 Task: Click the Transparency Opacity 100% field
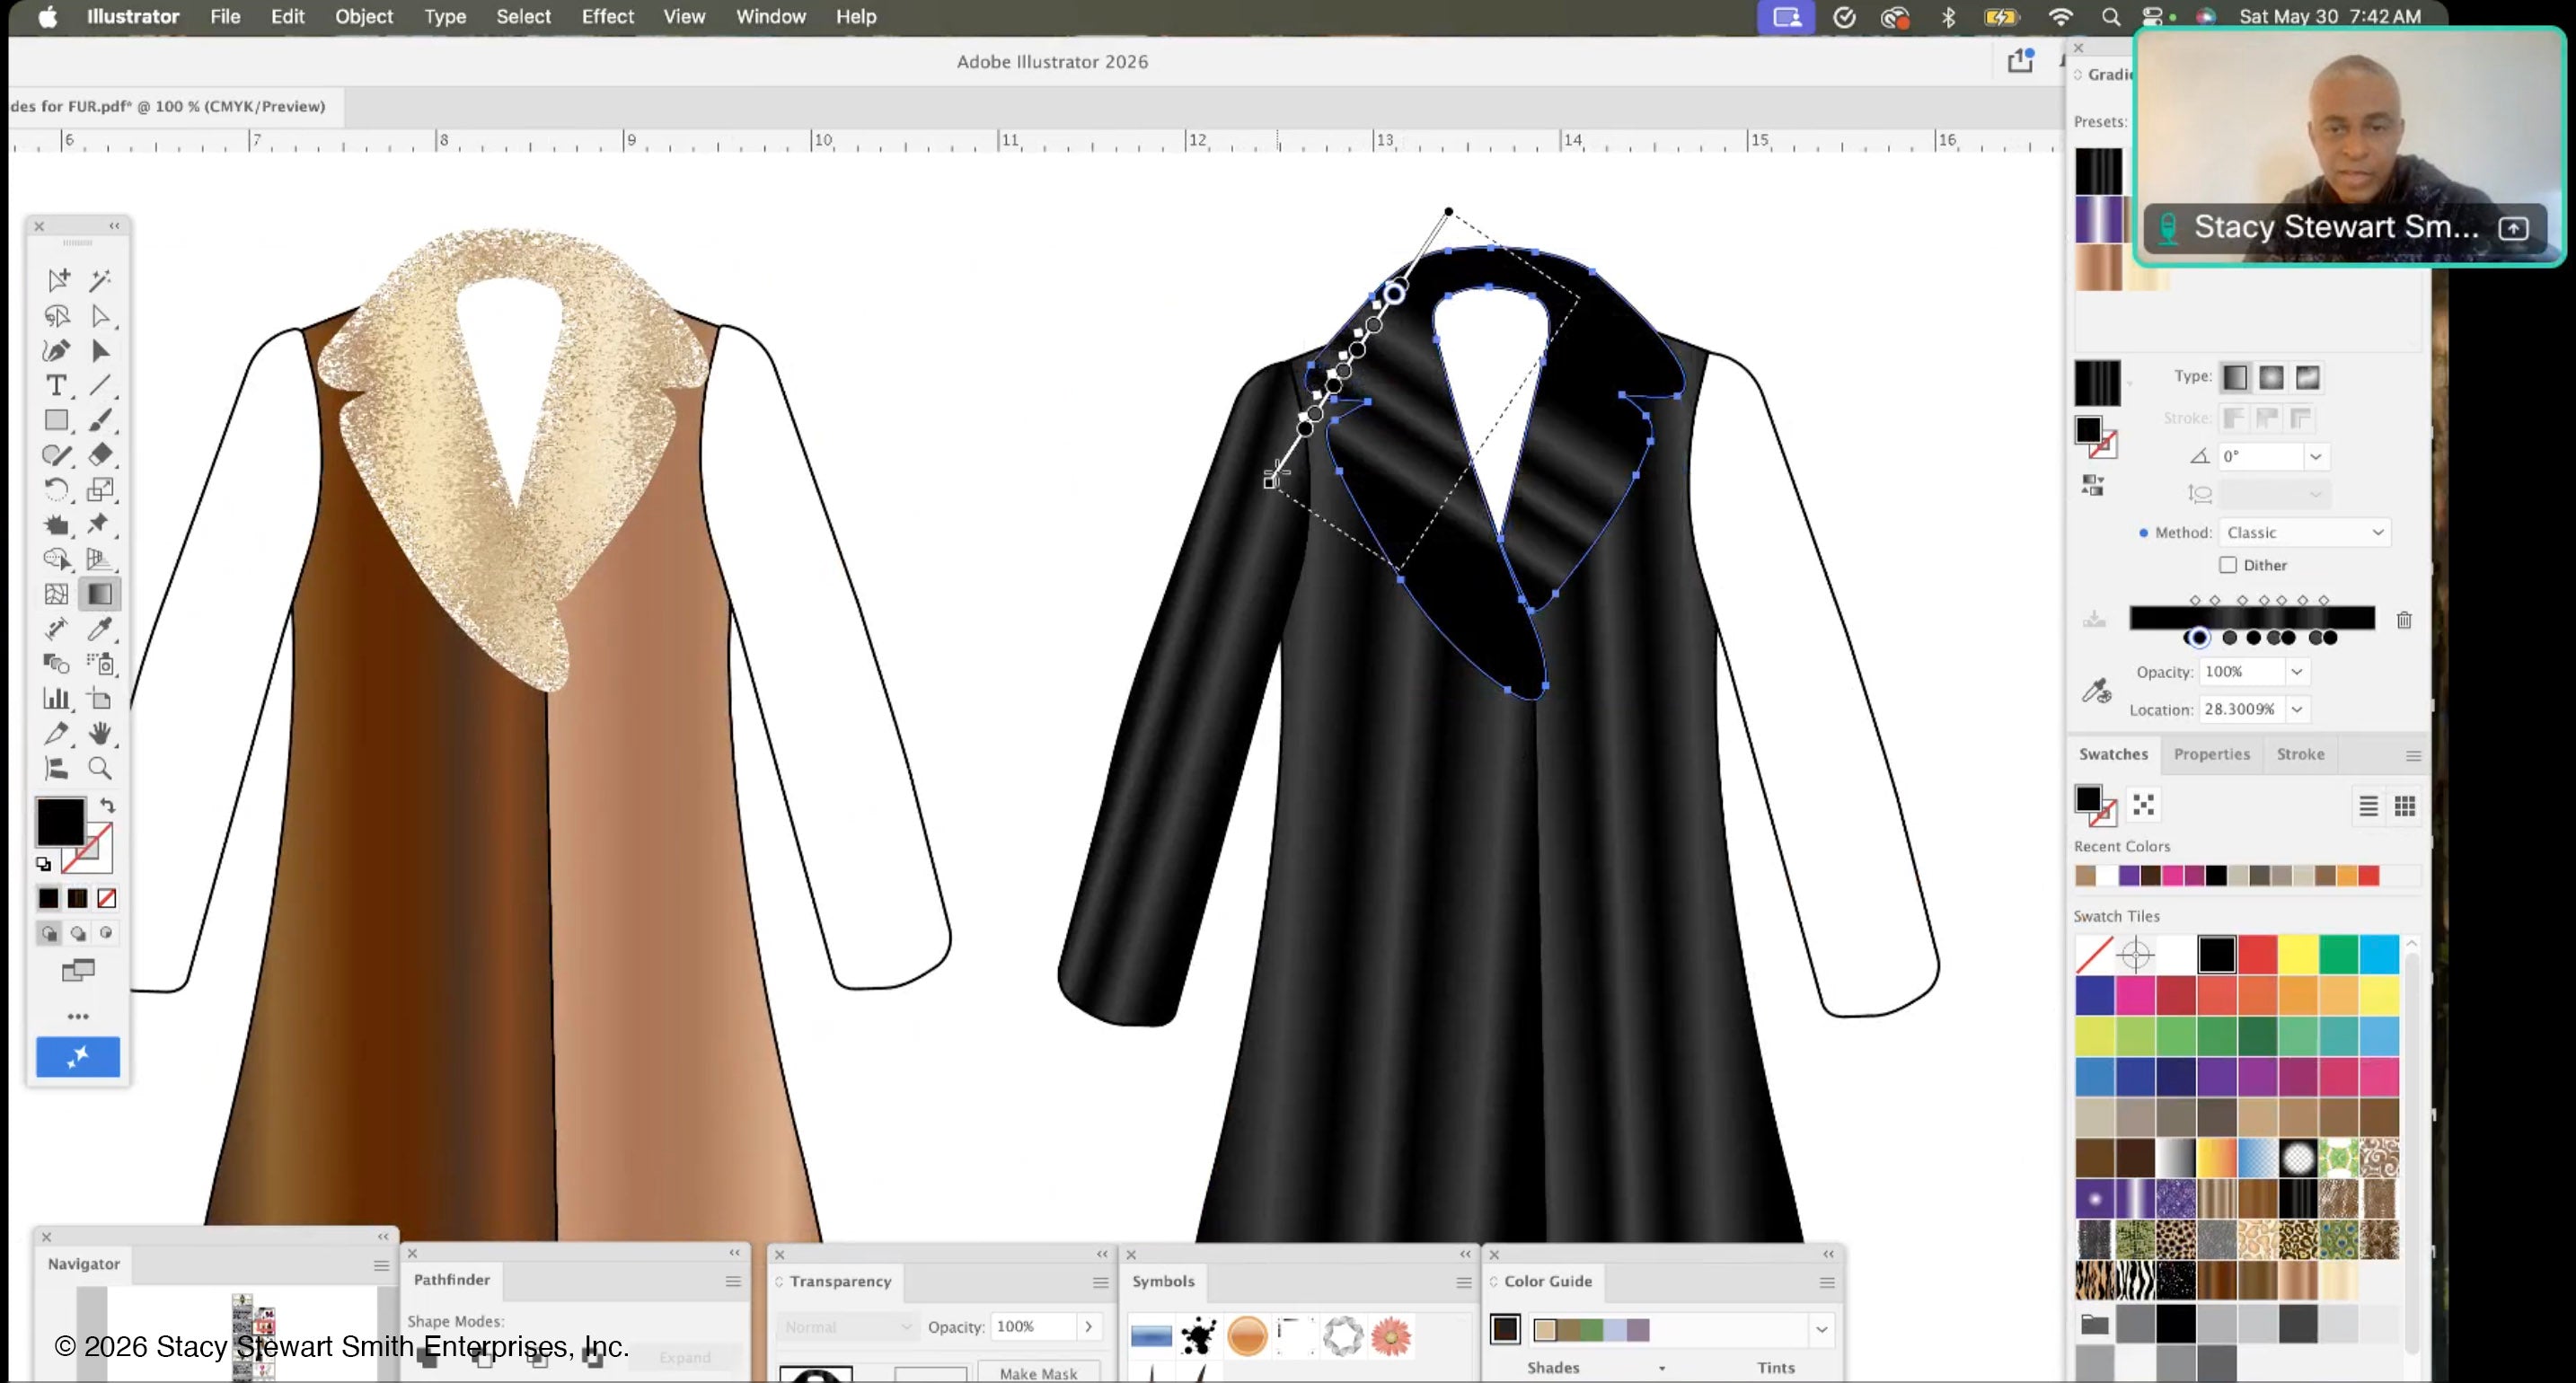tap(1034, 1327)
